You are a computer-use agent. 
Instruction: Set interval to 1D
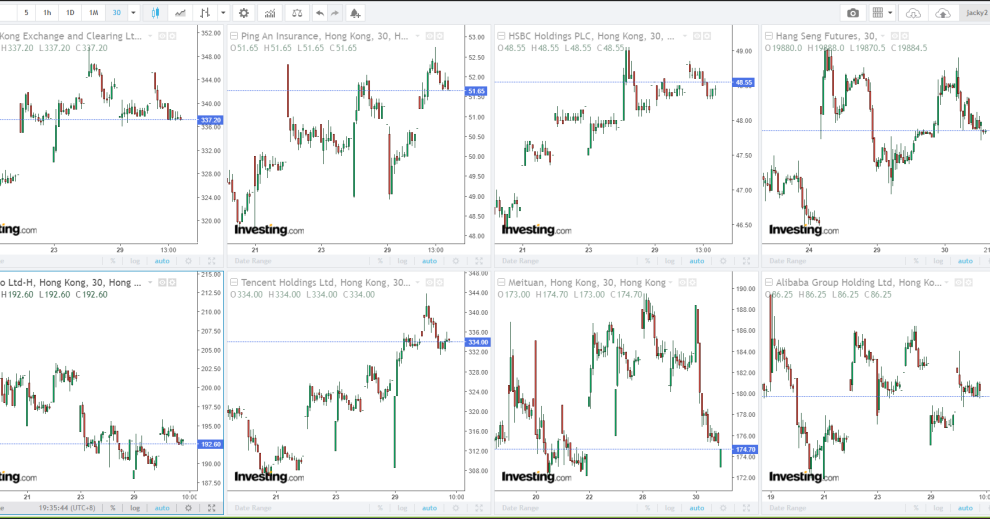pos(70,13)
